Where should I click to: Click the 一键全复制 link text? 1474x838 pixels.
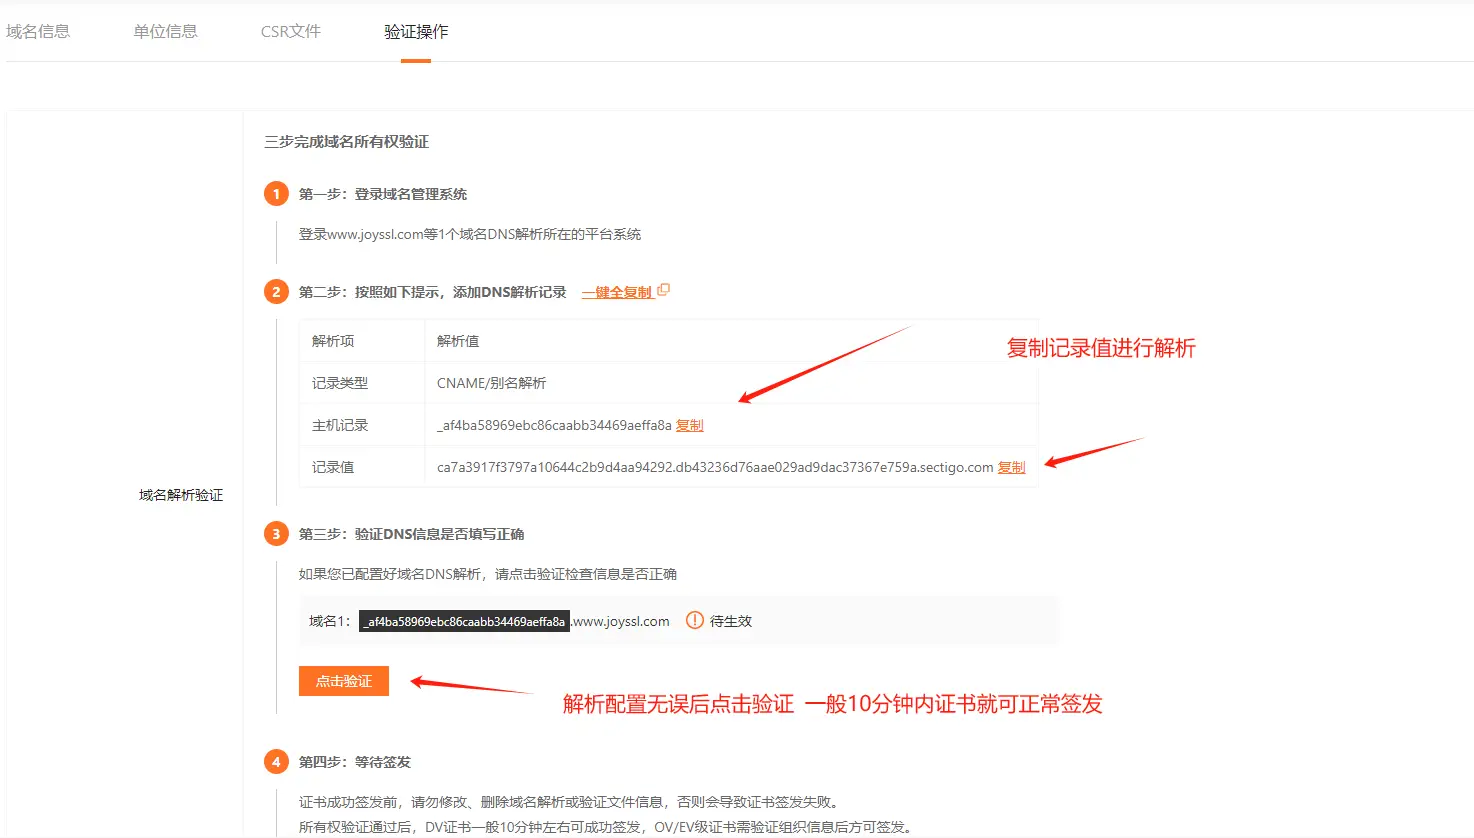(x=616, y=292)
